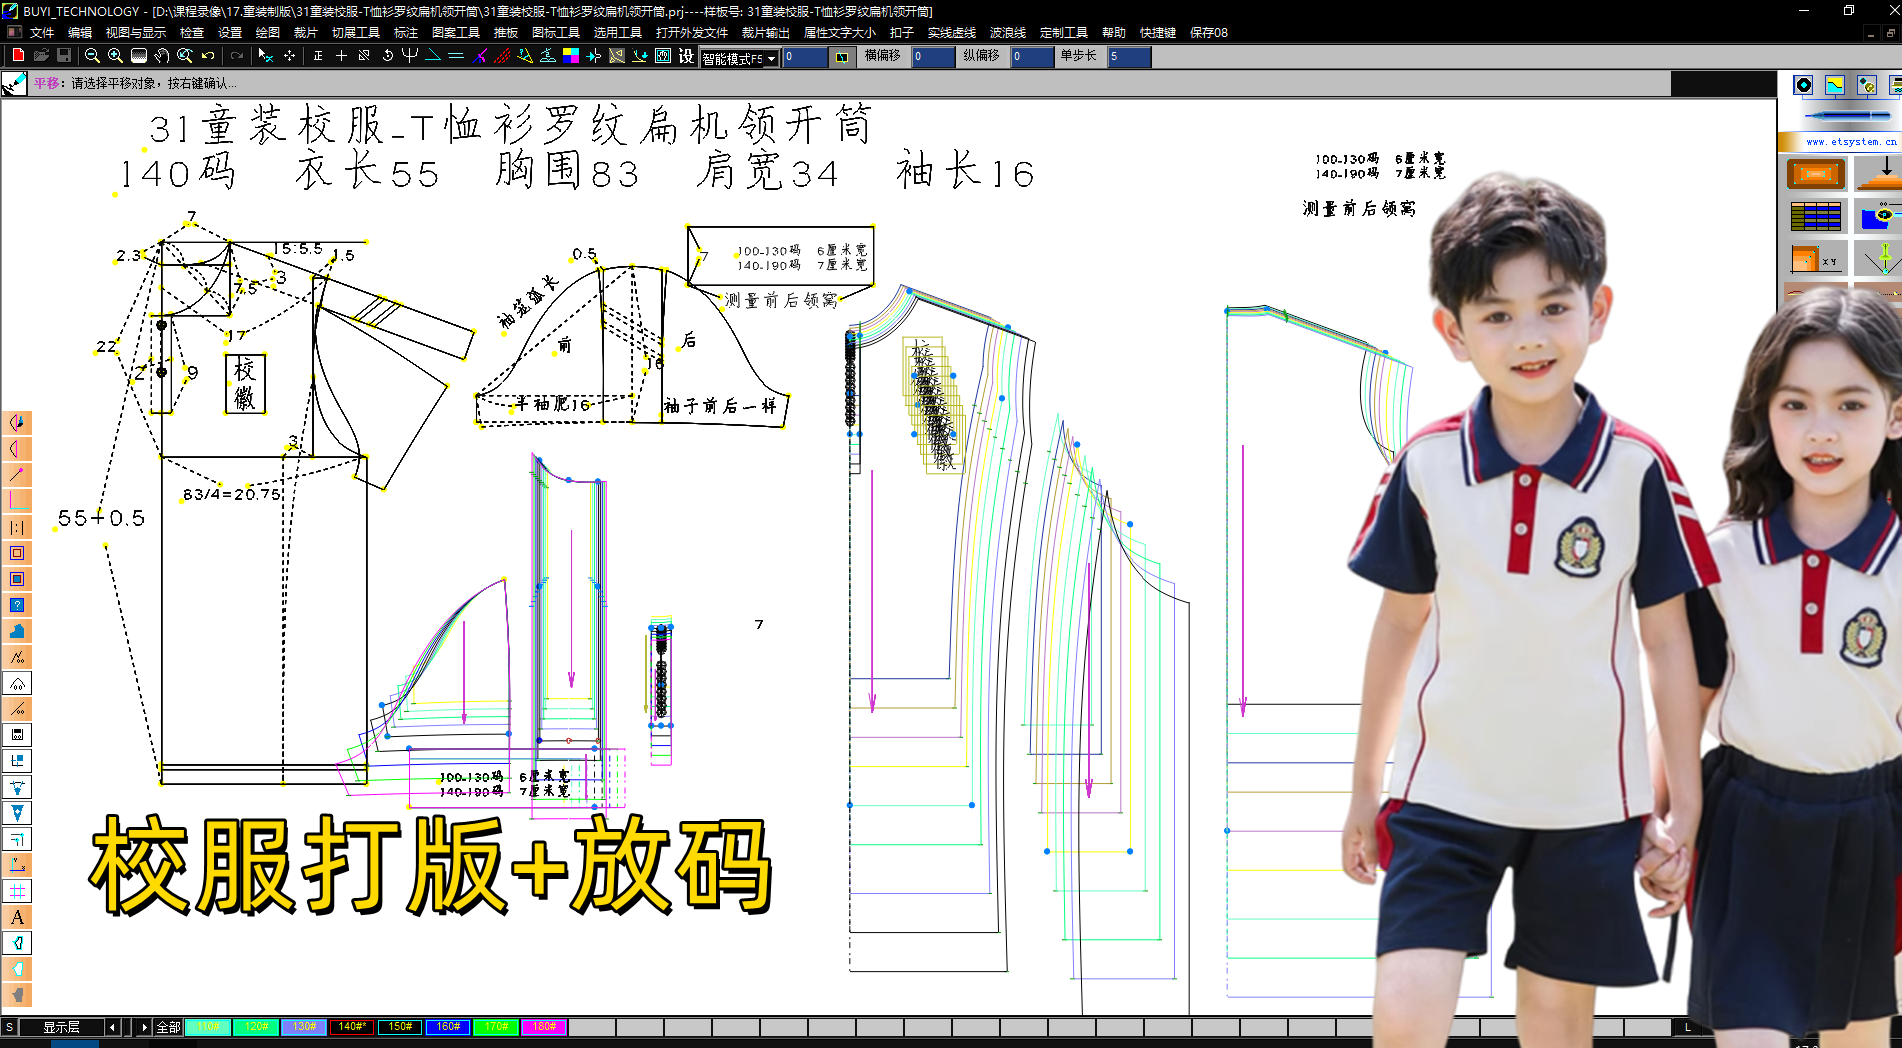This screenshot has height=1048, width=1902.
Task: Click the 单步长 value field
Action: pyautogui.click(x=1129, y=57)
